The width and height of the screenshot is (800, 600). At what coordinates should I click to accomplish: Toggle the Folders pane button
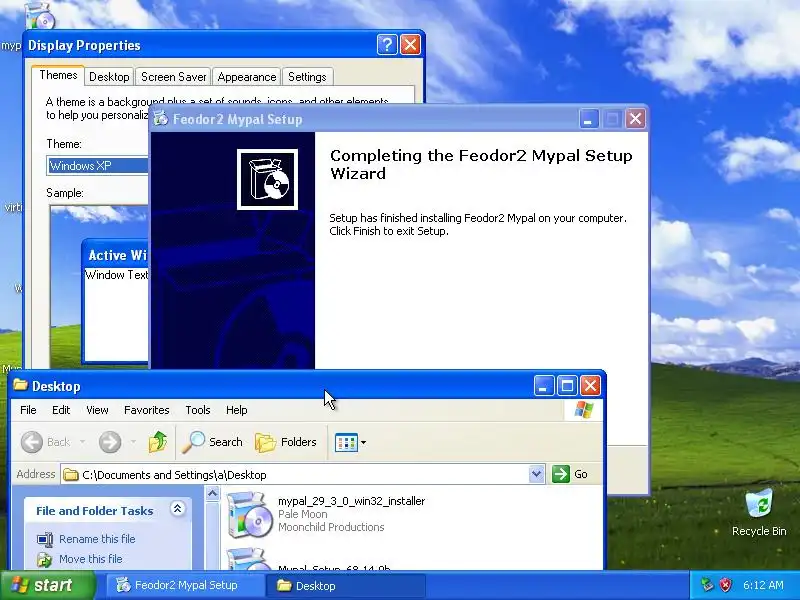pos(286,442)
